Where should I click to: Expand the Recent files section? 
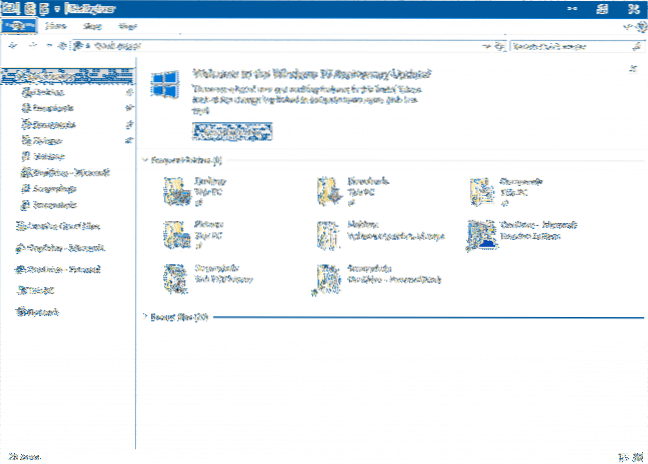pos(144,317)
